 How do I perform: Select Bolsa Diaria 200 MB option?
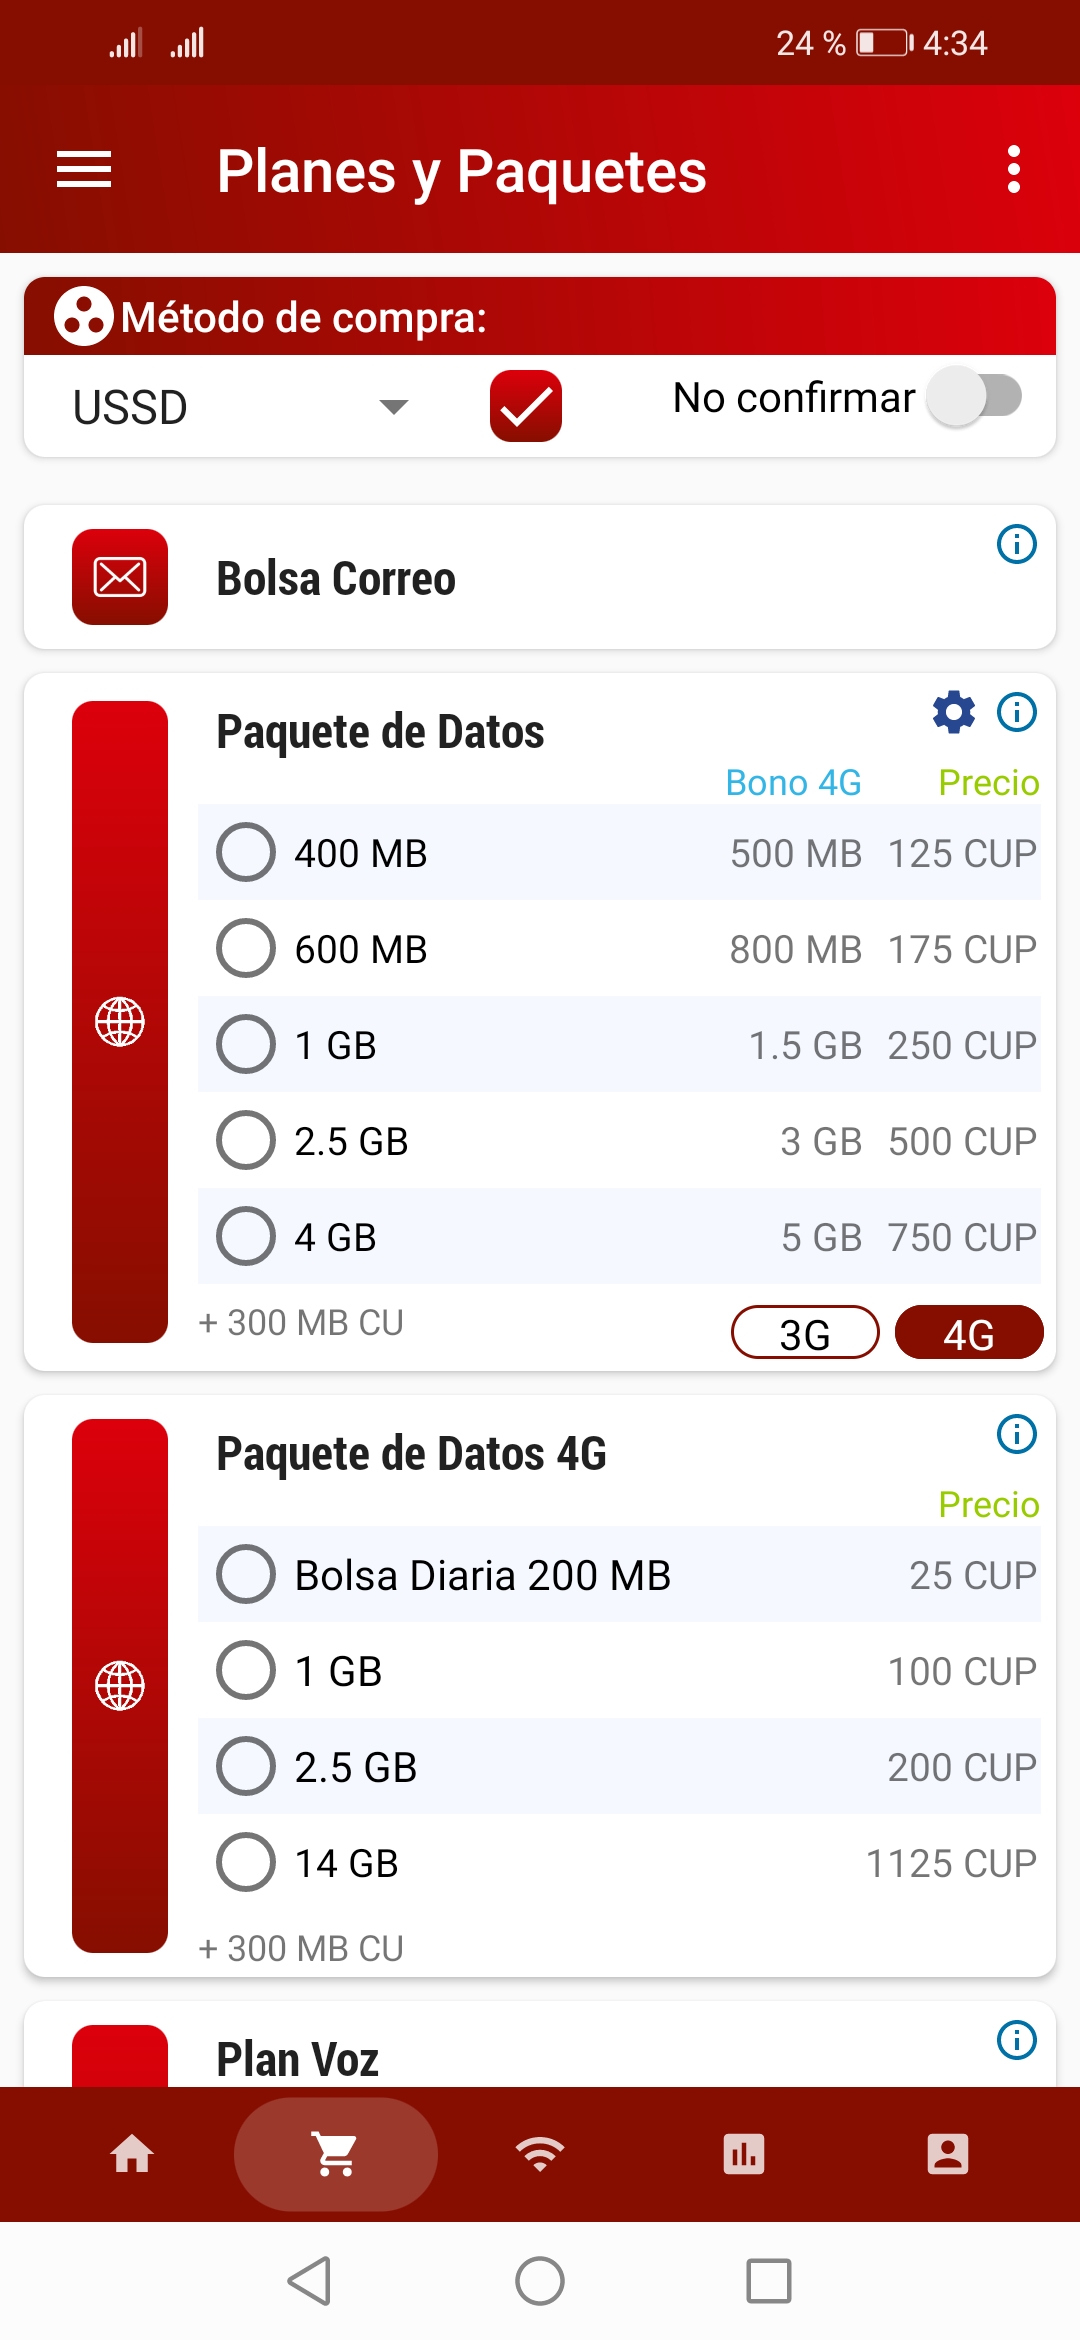point(246,1574)
